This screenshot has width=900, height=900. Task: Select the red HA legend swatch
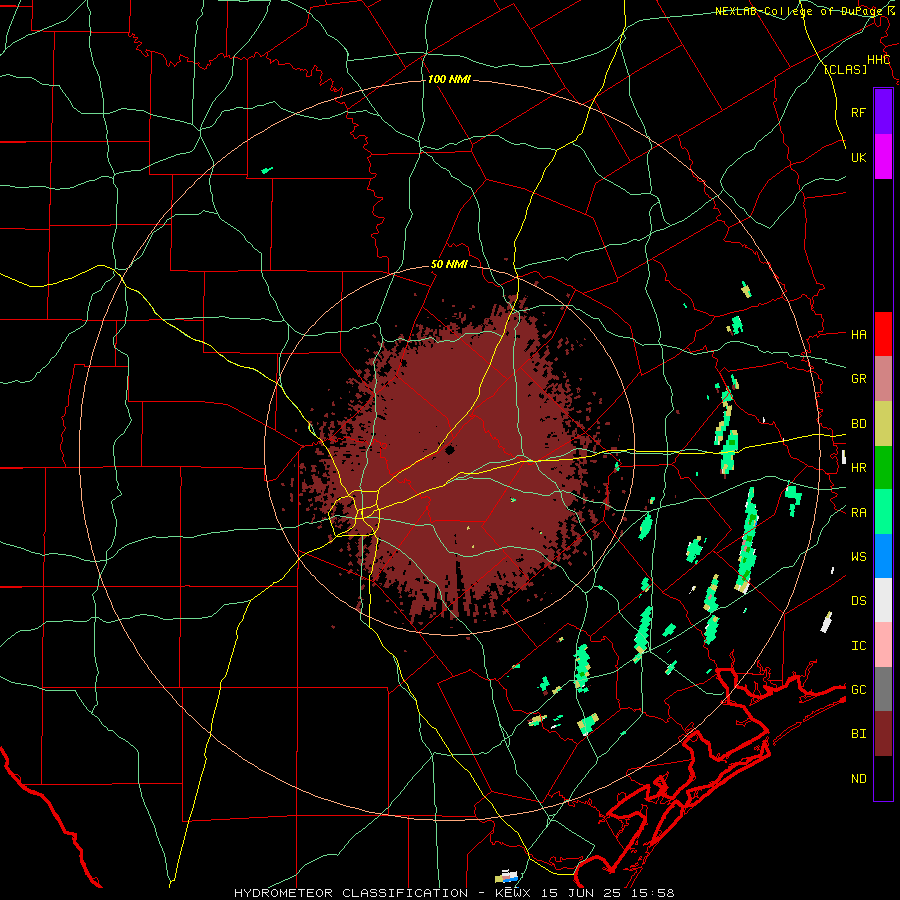pos(883,334)
